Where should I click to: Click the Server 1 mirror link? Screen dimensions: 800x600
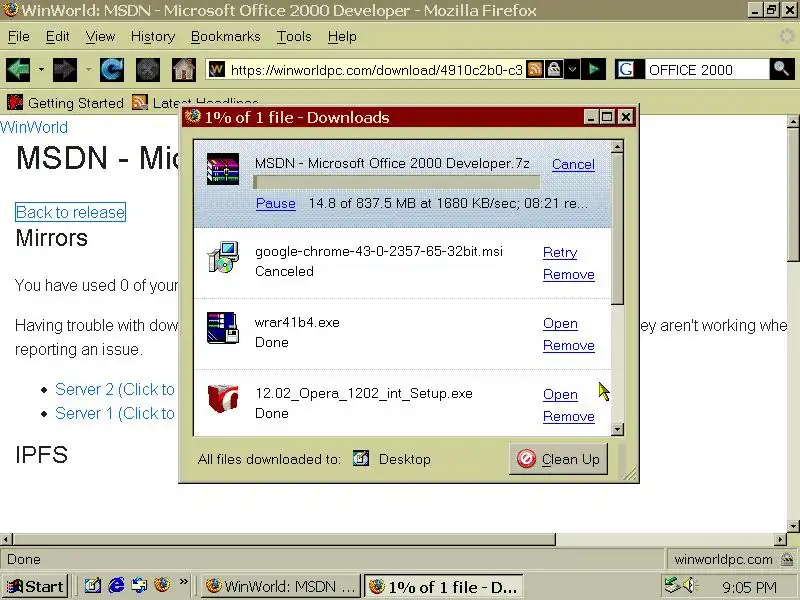pos(115,413)
